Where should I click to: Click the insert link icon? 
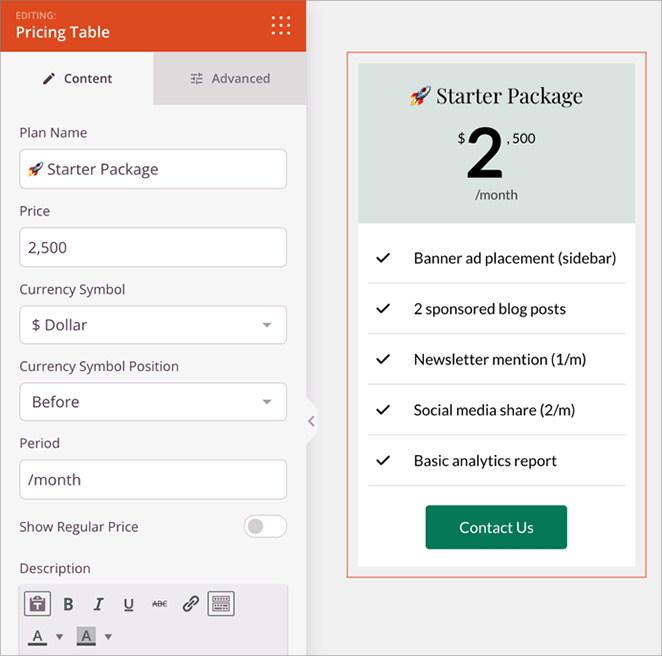191,604
